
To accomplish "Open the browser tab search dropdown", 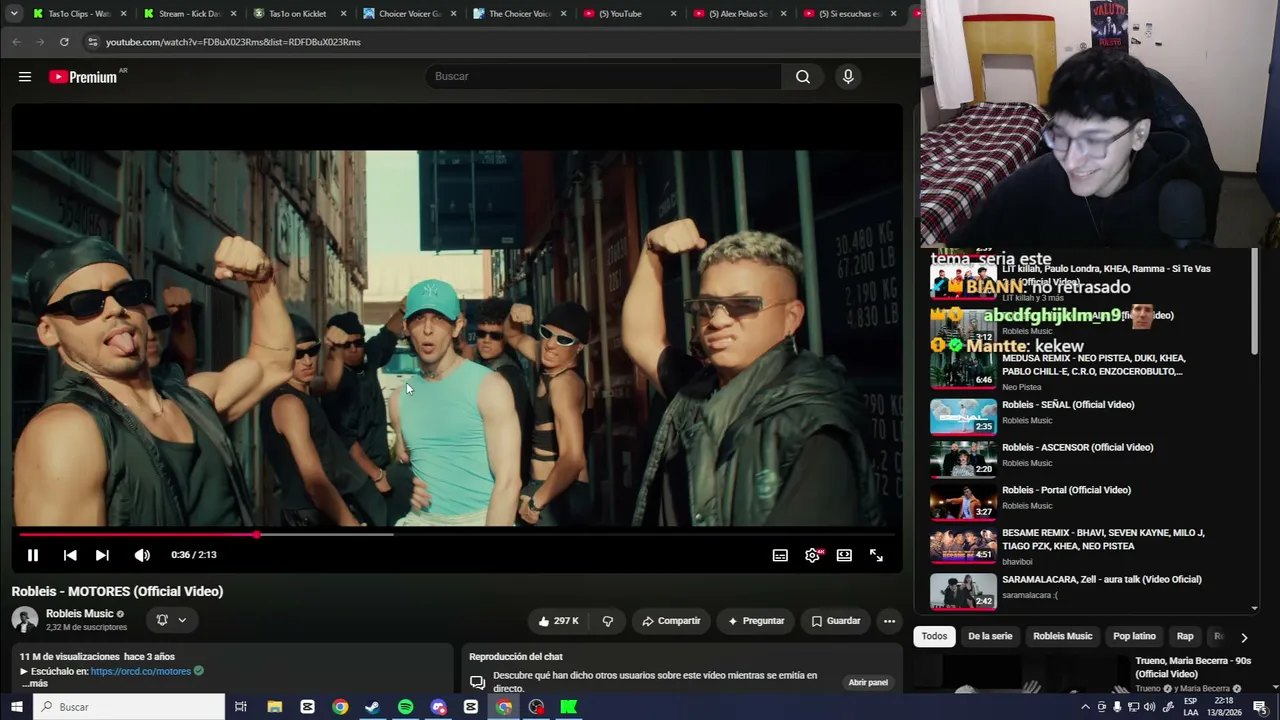I will tap(14, 14).
